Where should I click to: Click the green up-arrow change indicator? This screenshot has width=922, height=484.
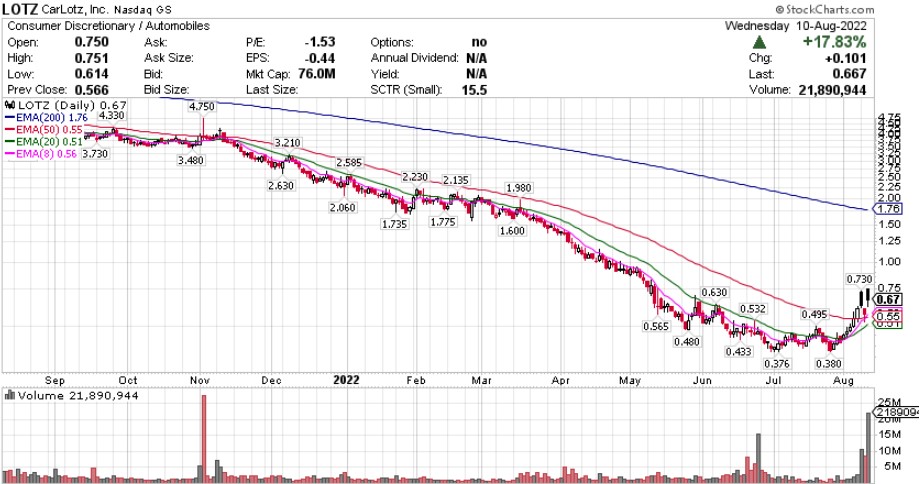[759, 42]
